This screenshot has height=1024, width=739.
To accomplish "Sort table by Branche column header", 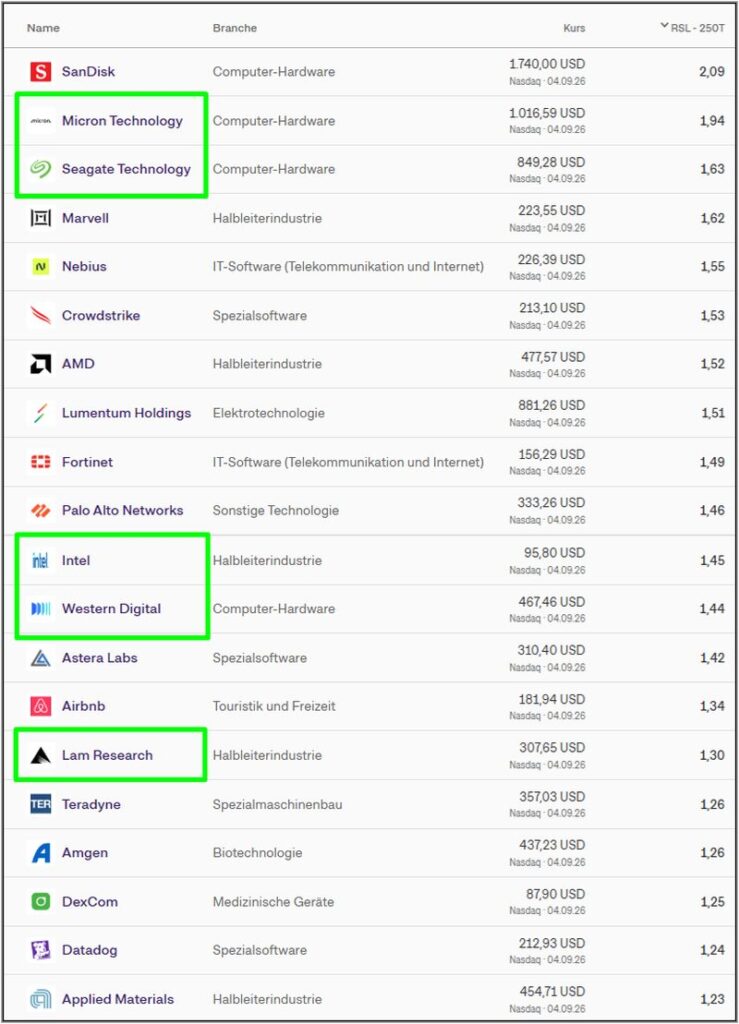I will [234, 28].
